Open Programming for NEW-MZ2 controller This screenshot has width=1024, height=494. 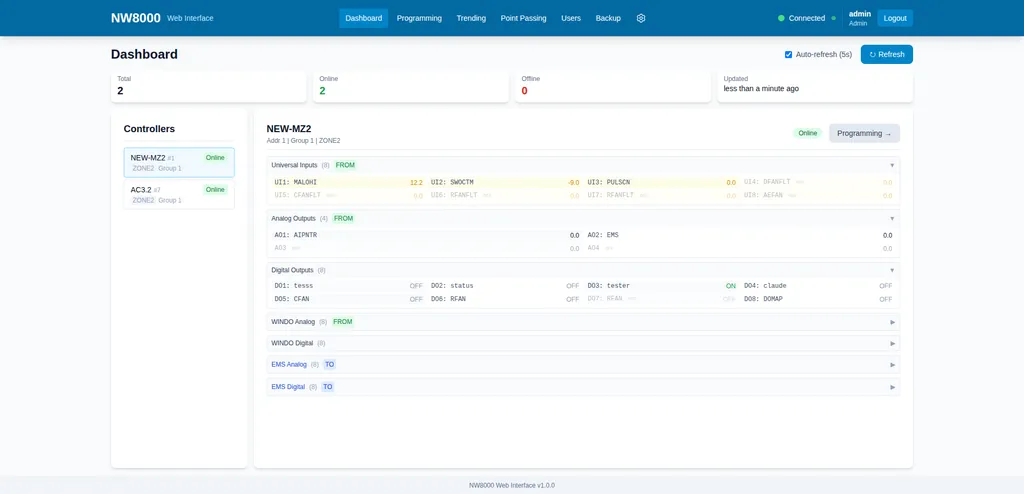point(864,133)
